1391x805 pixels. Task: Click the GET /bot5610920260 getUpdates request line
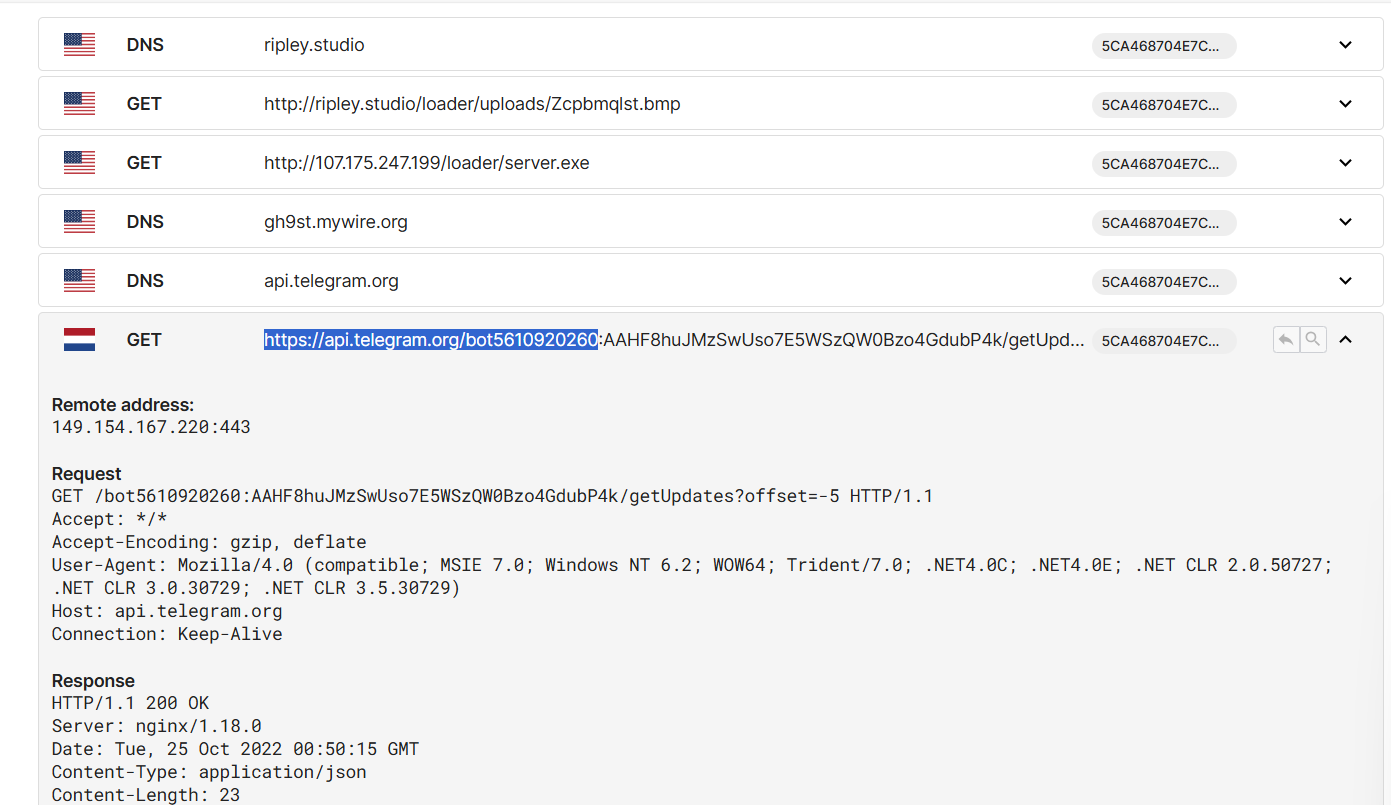click(492, 496)
